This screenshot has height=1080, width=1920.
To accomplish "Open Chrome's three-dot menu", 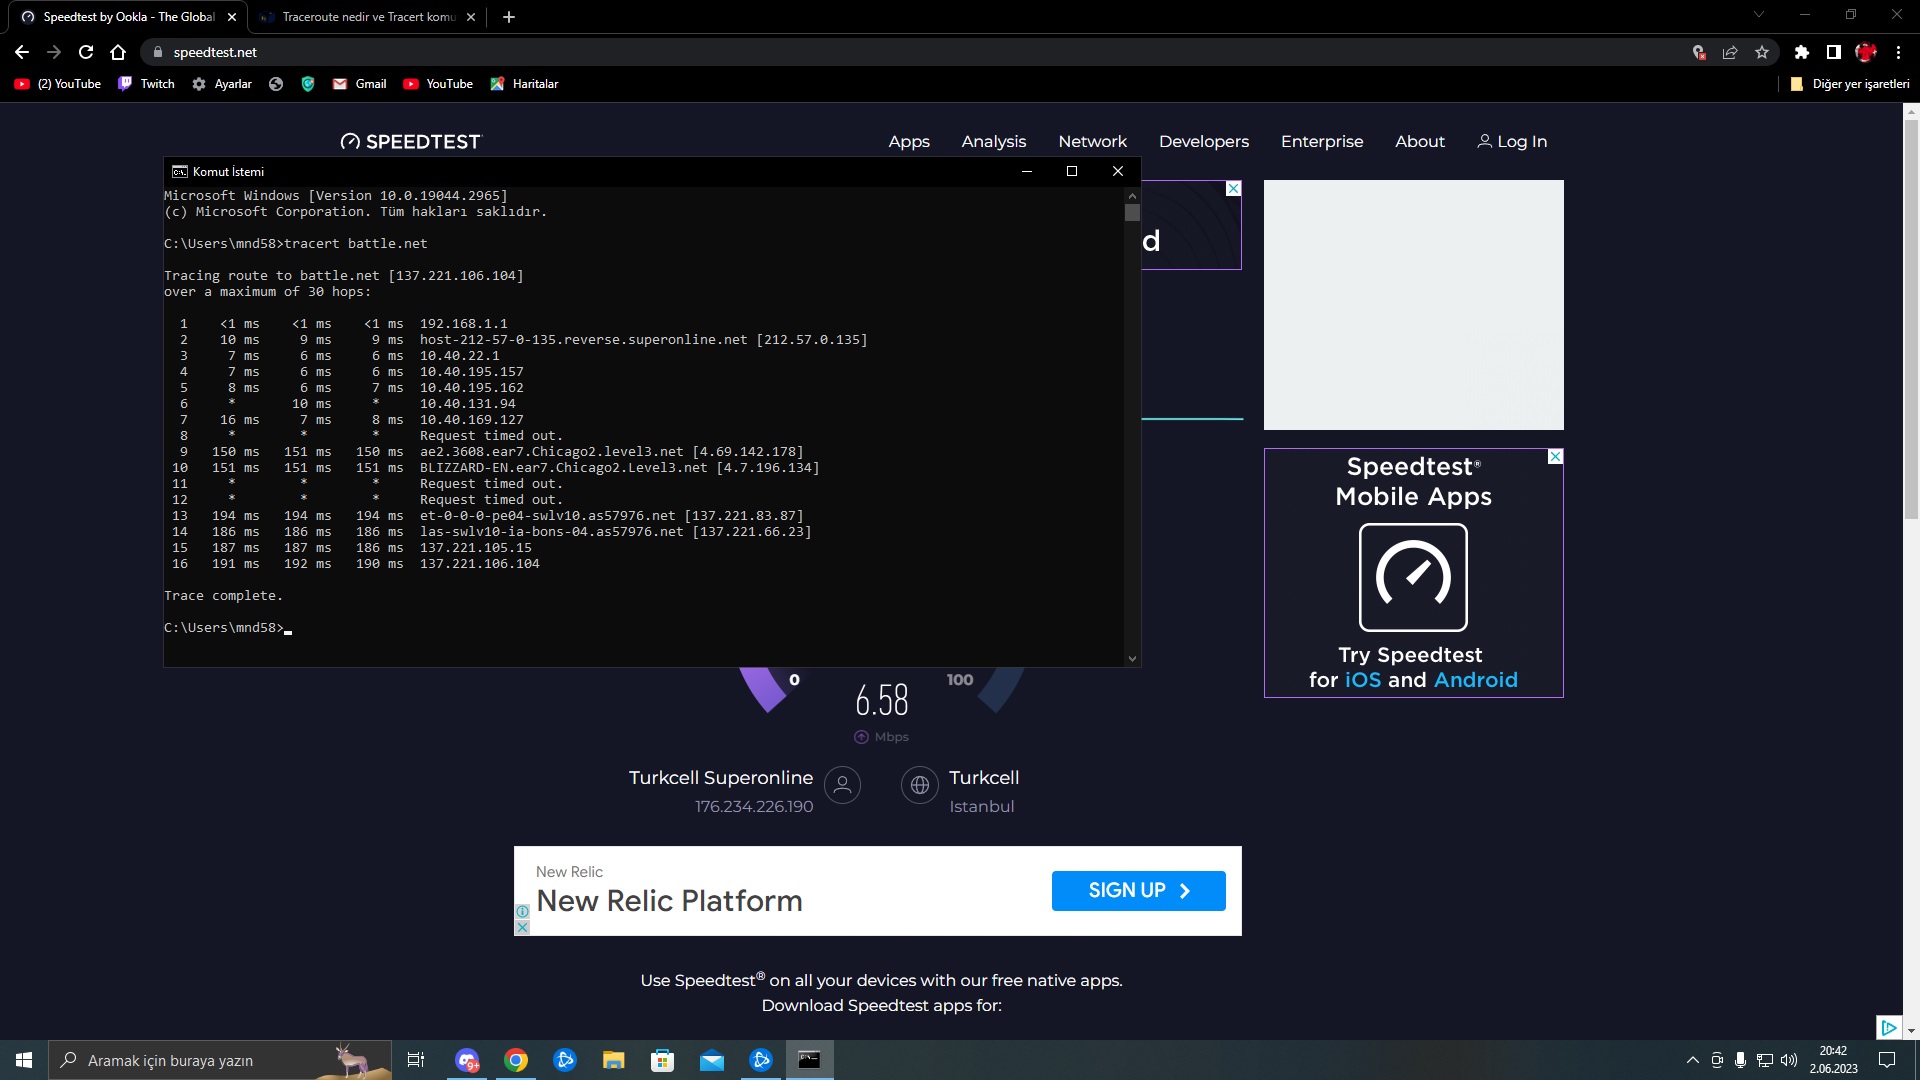I will click(1898, 52).
